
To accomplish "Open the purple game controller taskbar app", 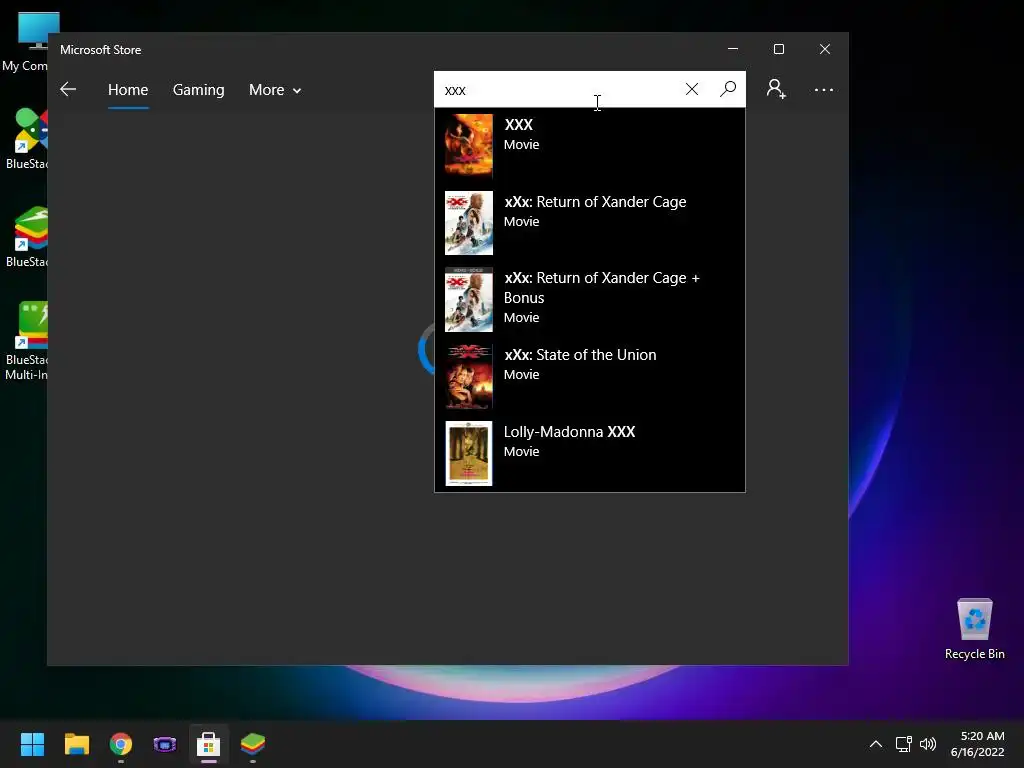I will [x=165, y=744].
